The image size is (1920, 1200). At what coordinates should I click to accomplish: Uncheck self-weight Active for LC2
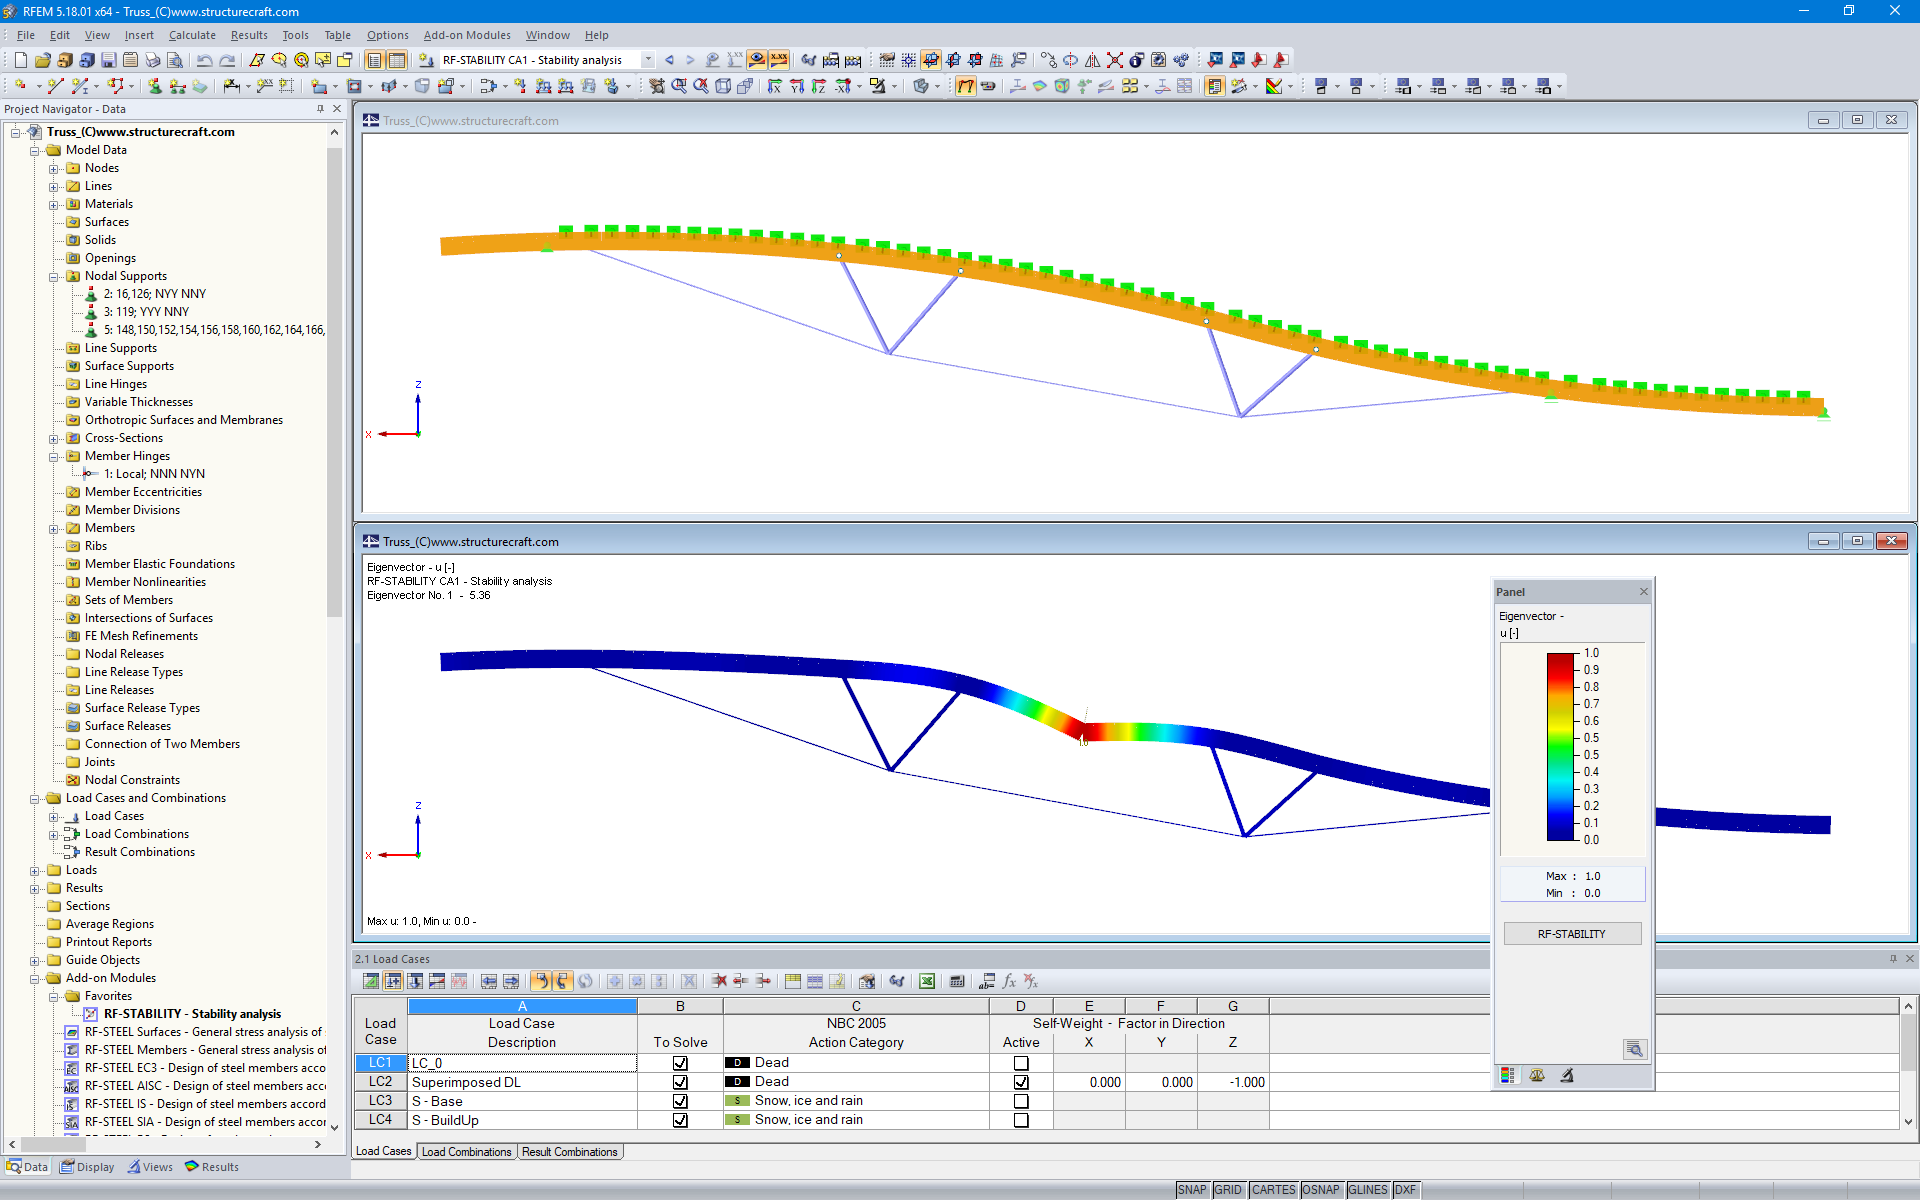click(x=1020, y=1082)
